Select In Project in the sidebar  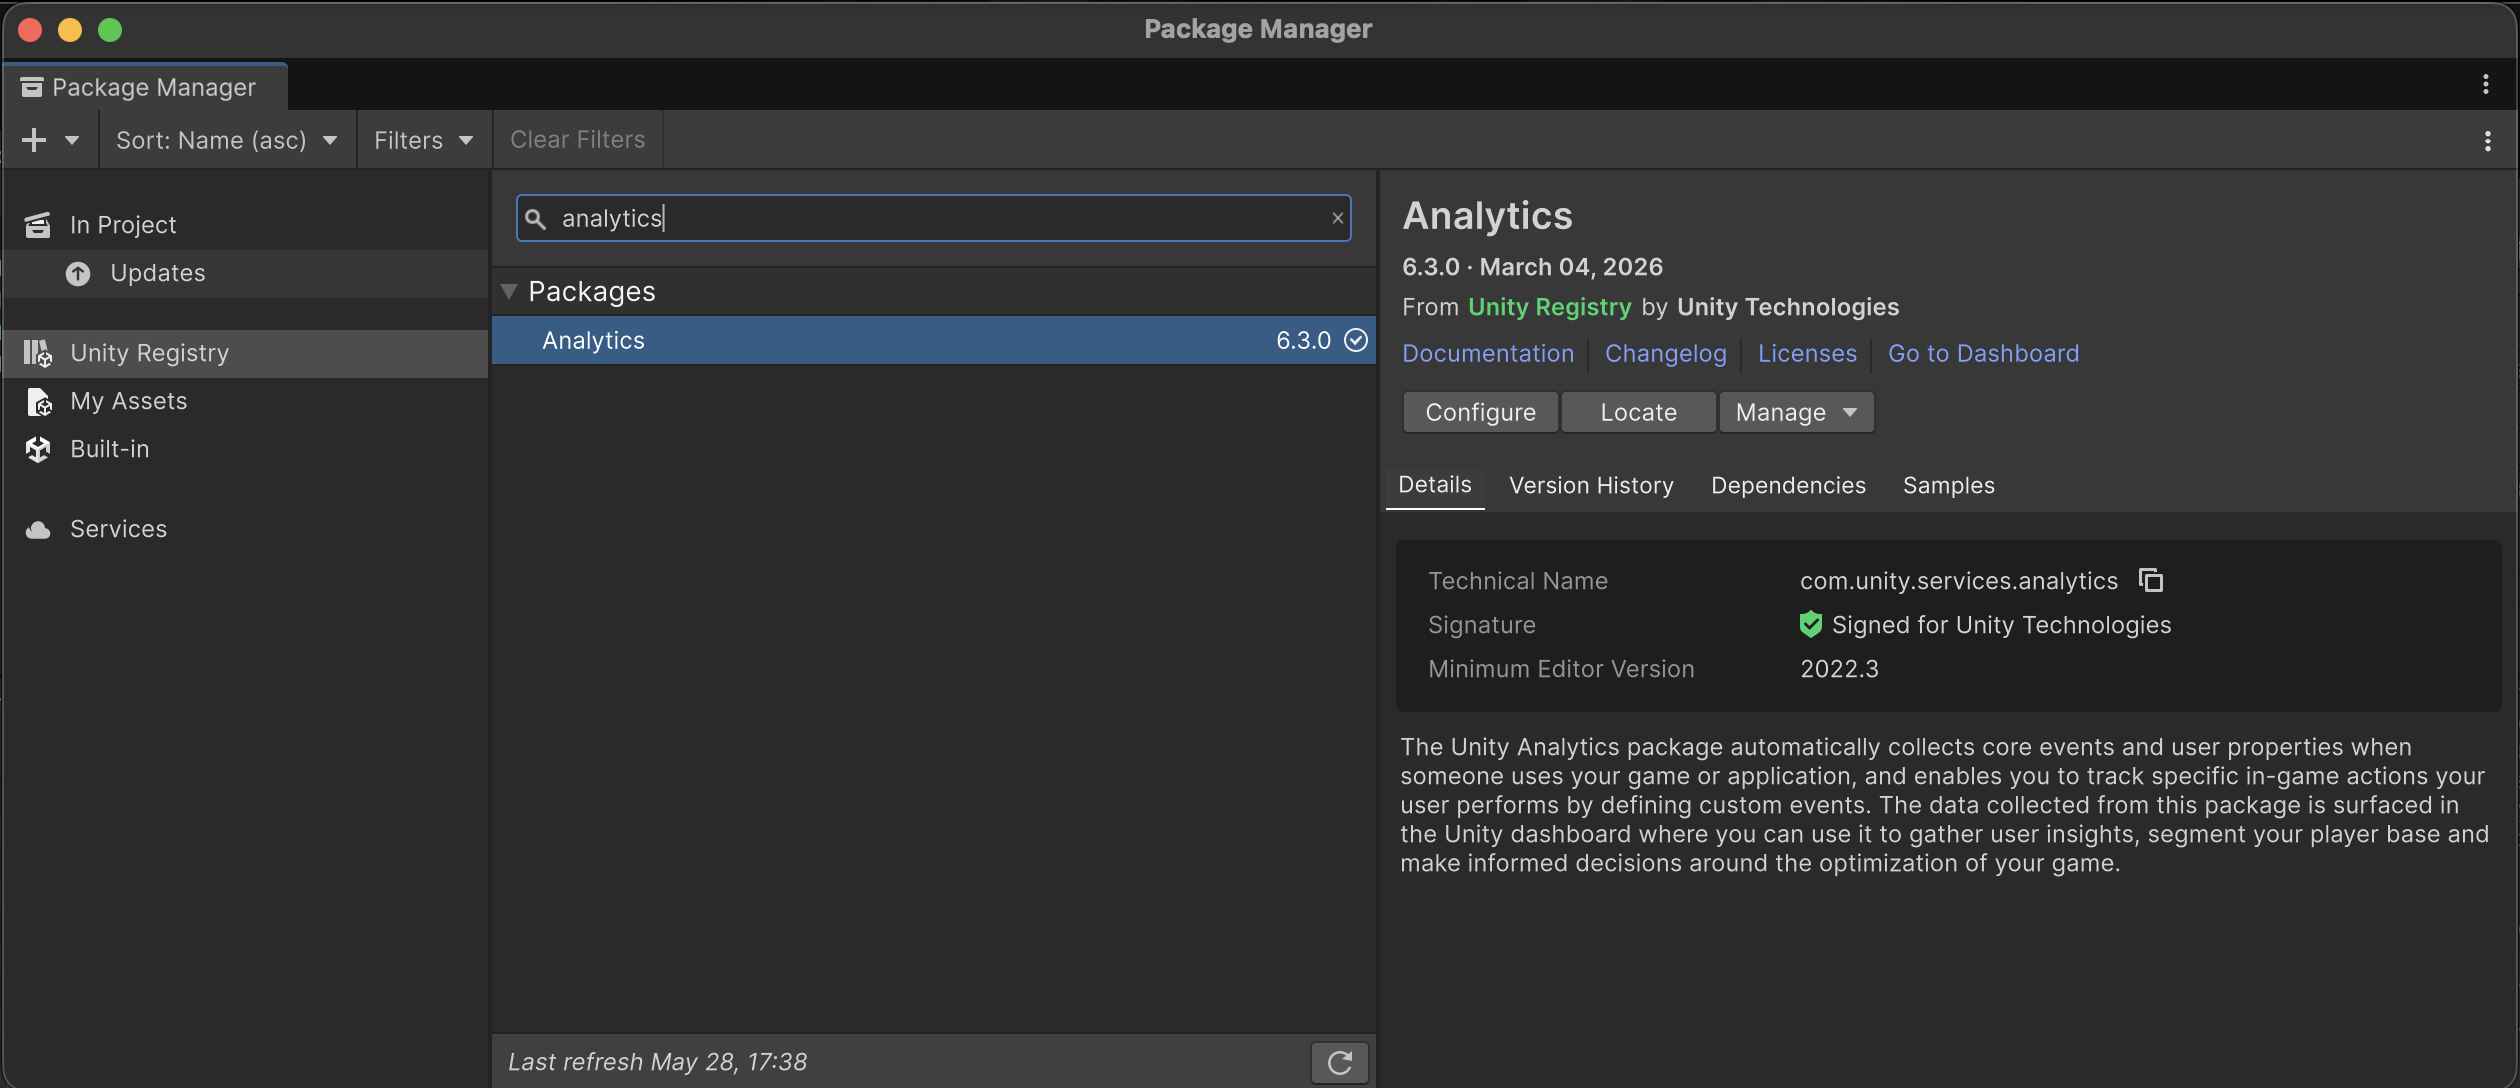246,225
